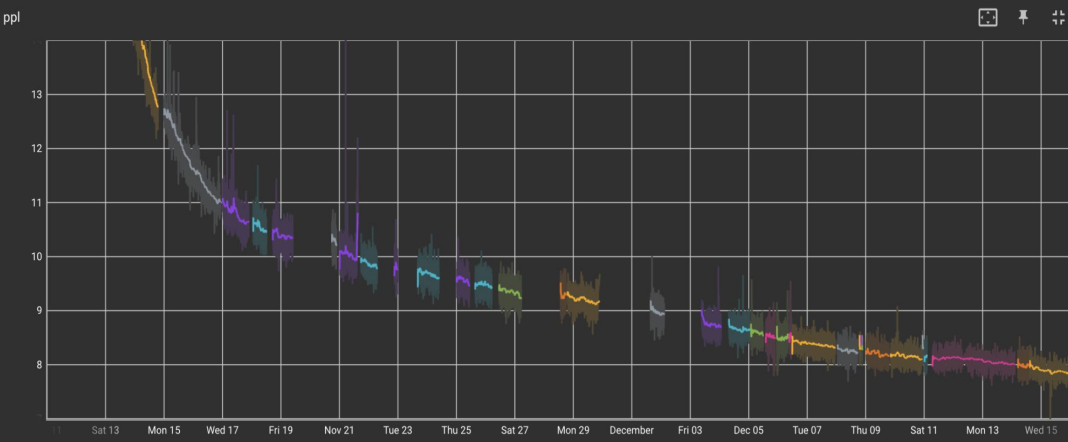Click the Wed 15 axis label

click(1041, 430)
